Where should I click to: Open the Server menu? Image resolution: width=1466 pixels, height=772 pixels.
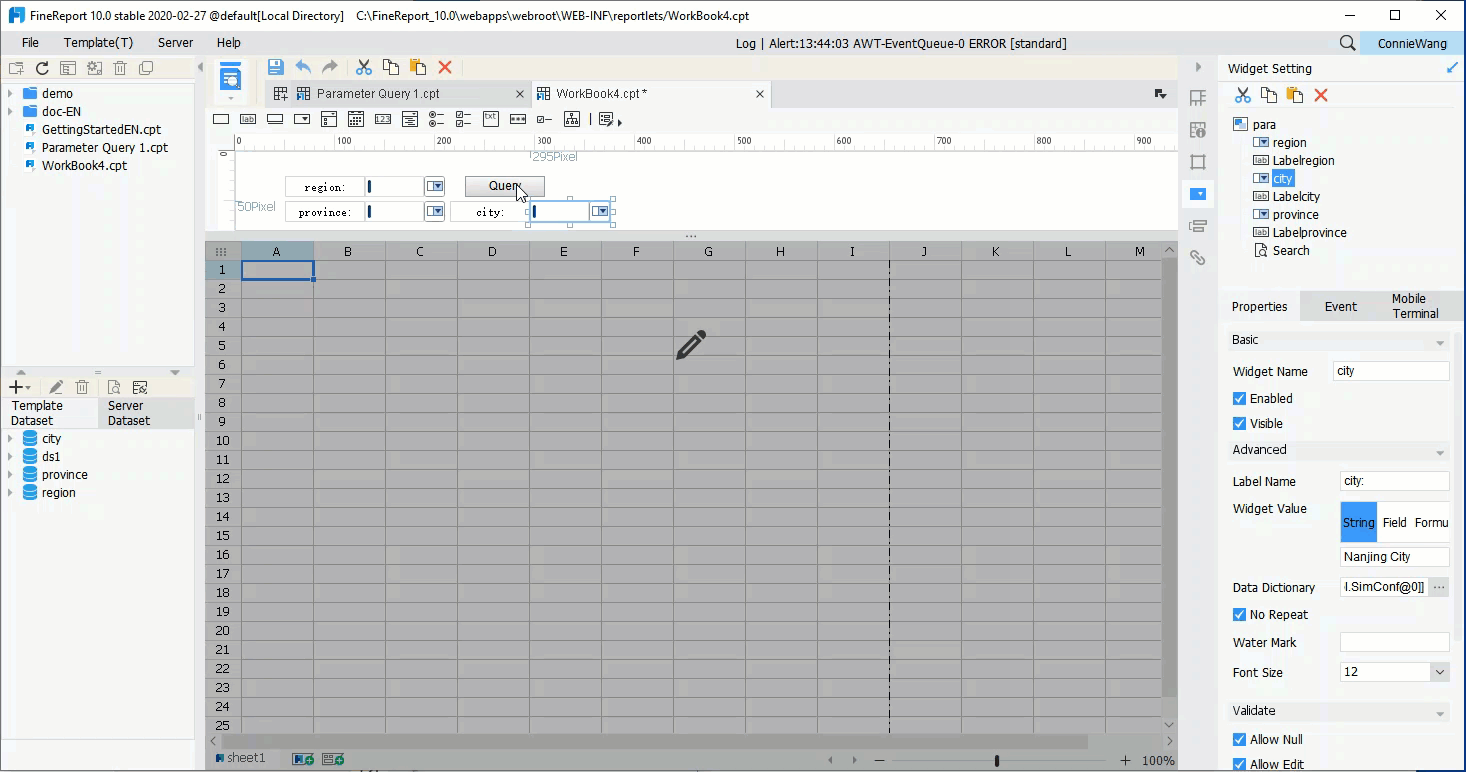[x=175, y=43]
